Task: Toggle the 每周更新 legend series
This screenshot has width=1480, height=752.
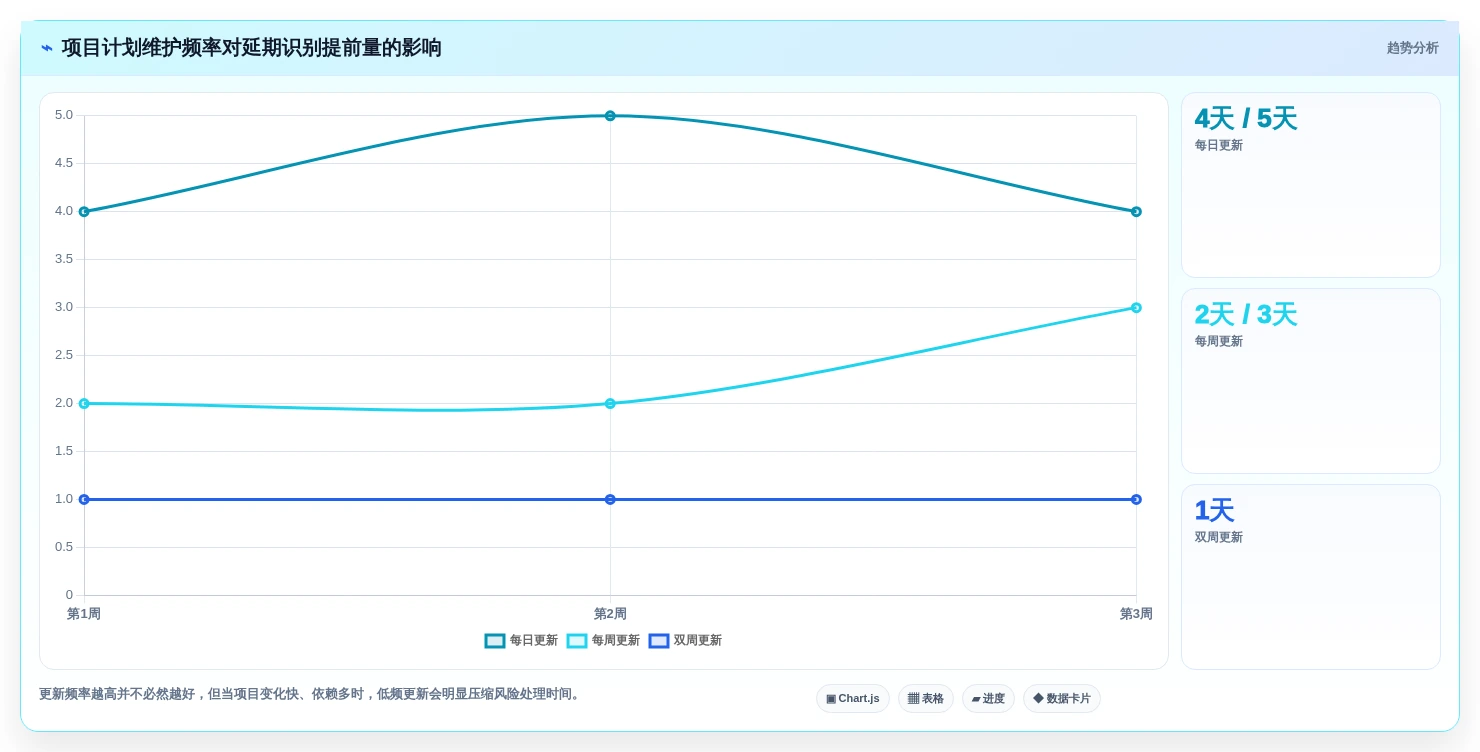Action: [603, 641]
